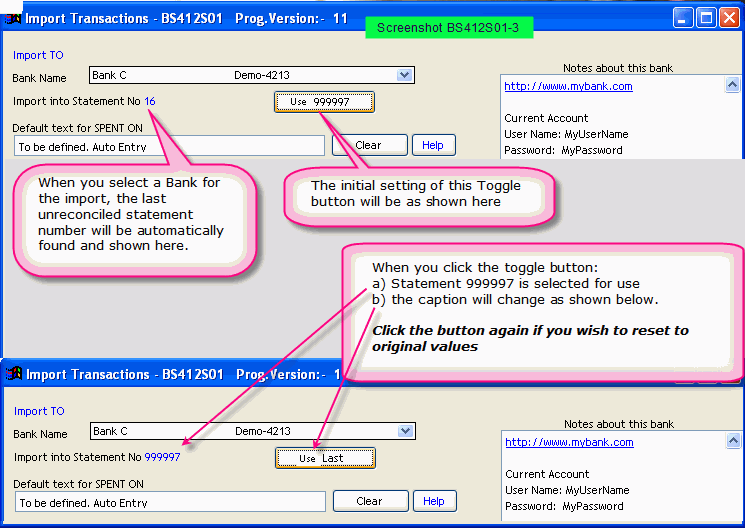Click 'Import TO' label in top window

point(38,55)
